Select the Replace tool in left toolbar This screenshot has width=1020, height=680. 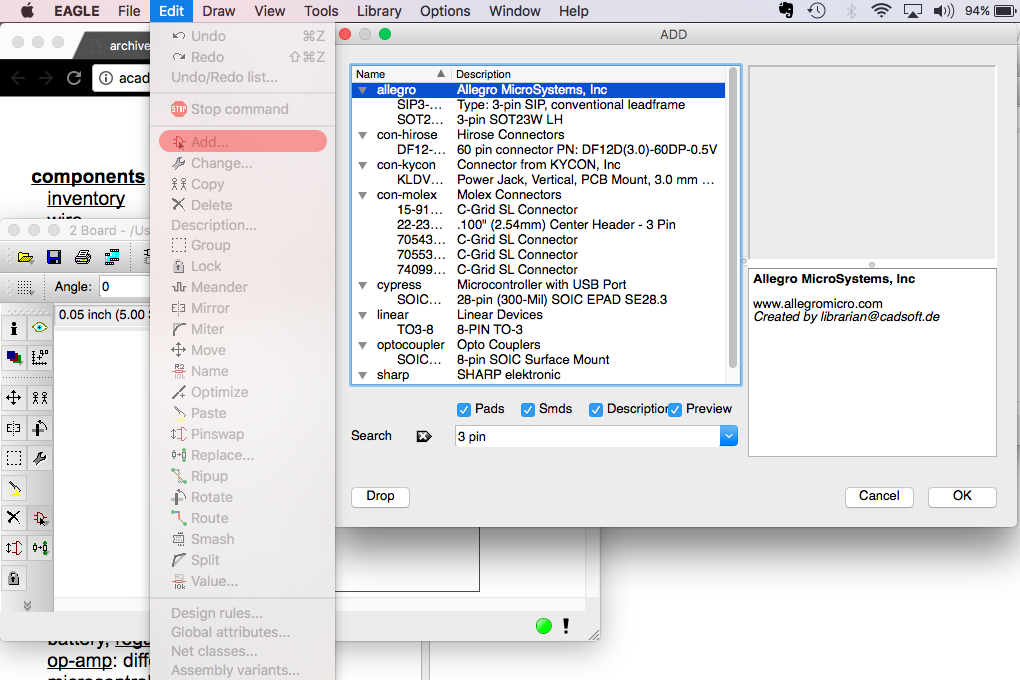click(40, 548)
